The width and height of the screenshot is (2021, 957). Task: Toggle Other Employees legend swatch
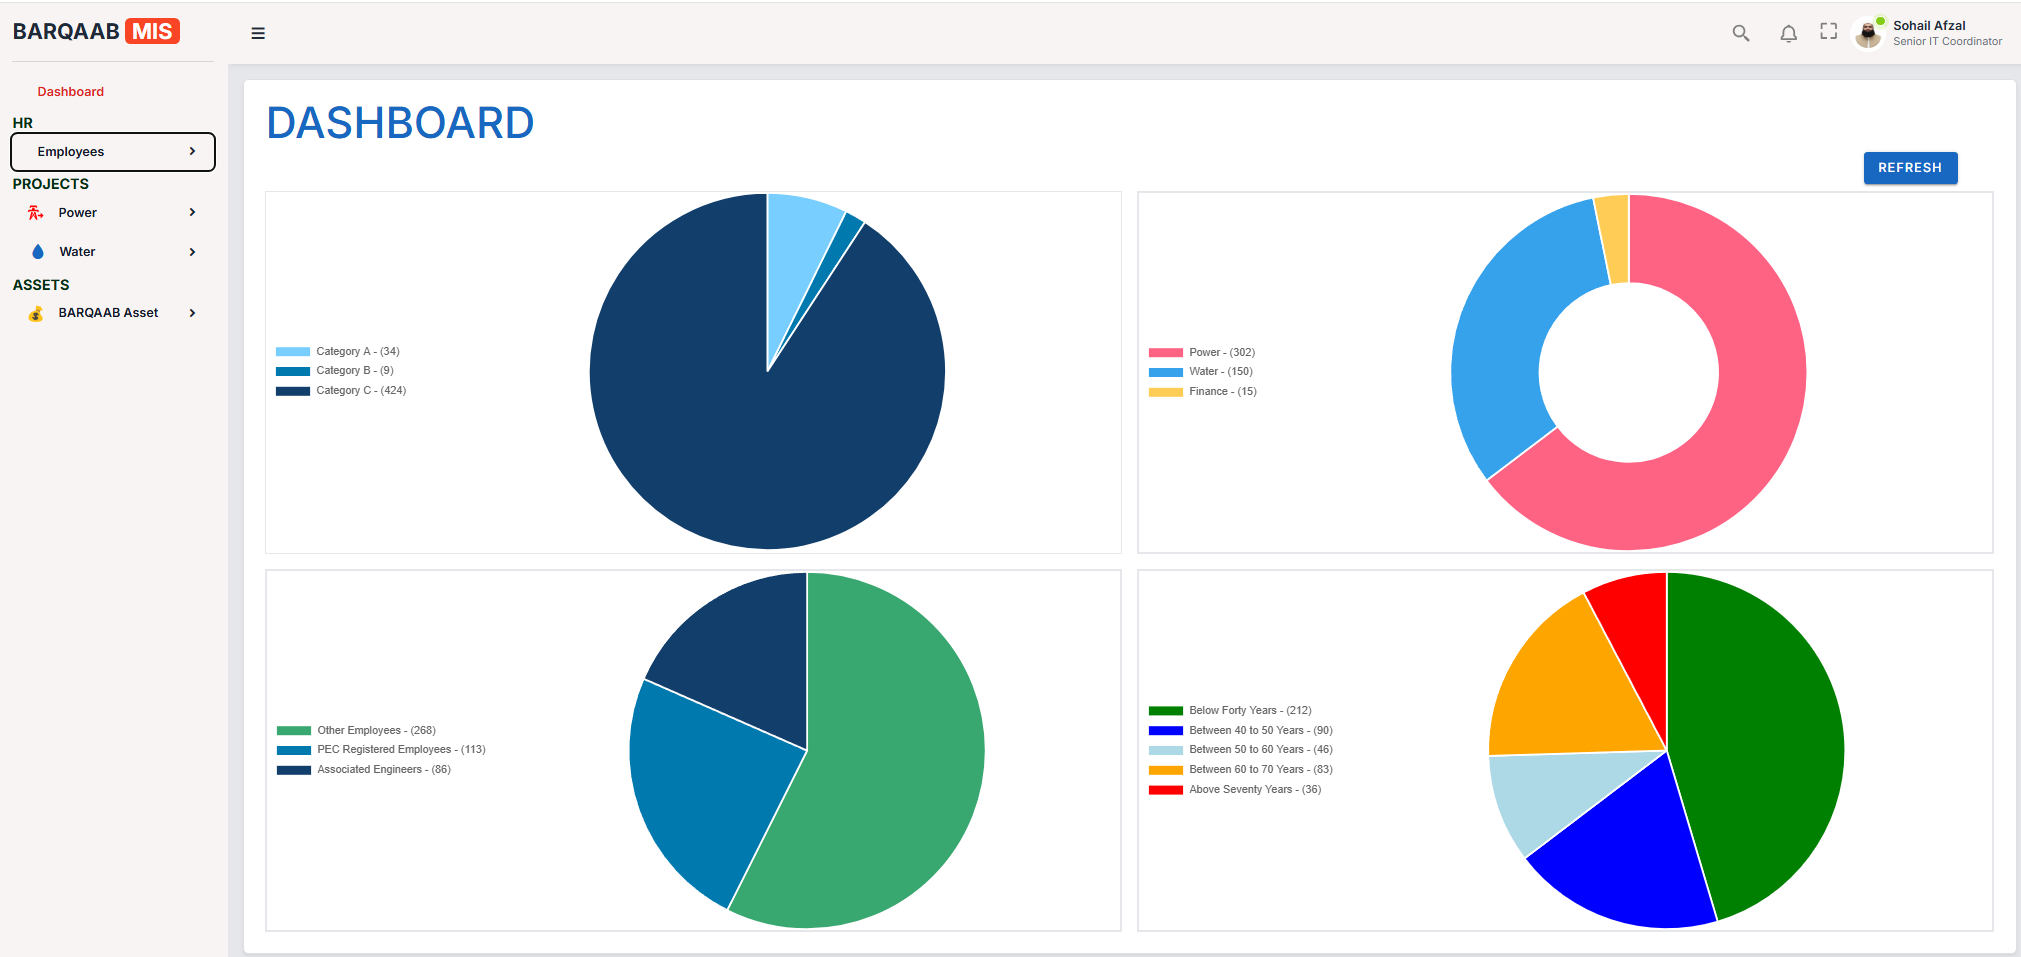[x=294, y=731]
